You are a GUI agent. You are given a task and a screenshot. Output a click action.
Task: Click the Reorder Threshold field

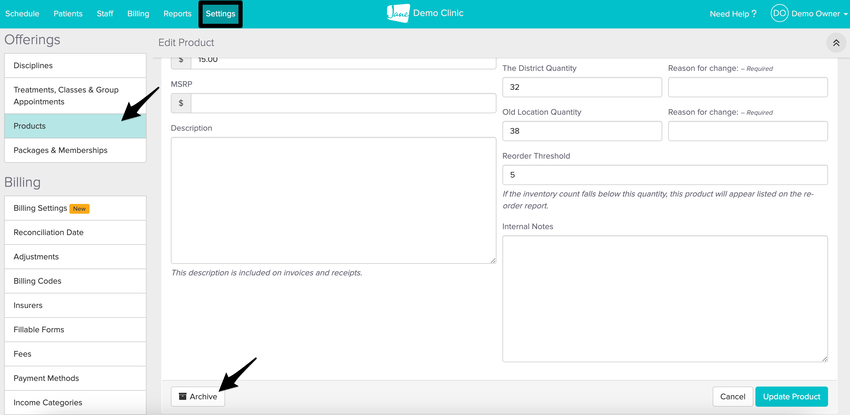coord(665,175)
